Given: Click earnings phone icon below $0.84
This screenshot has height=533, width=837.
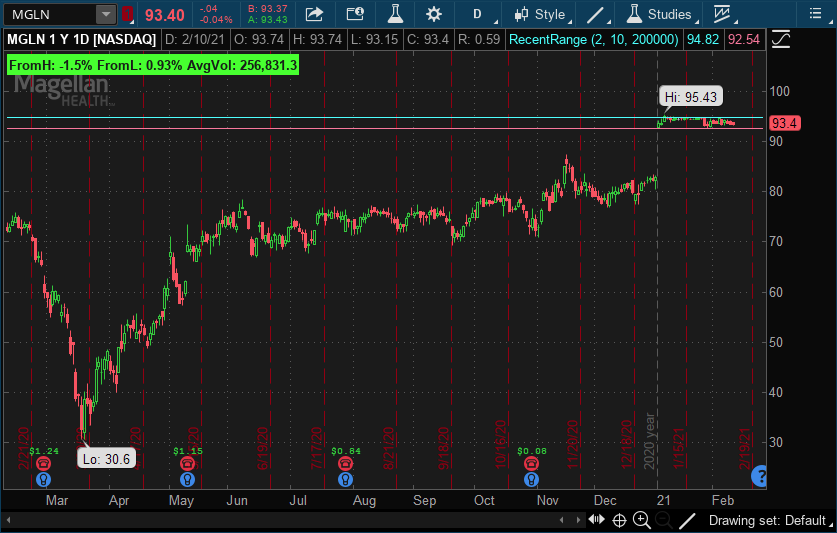Looking at the screenshot, I should 345,464.
